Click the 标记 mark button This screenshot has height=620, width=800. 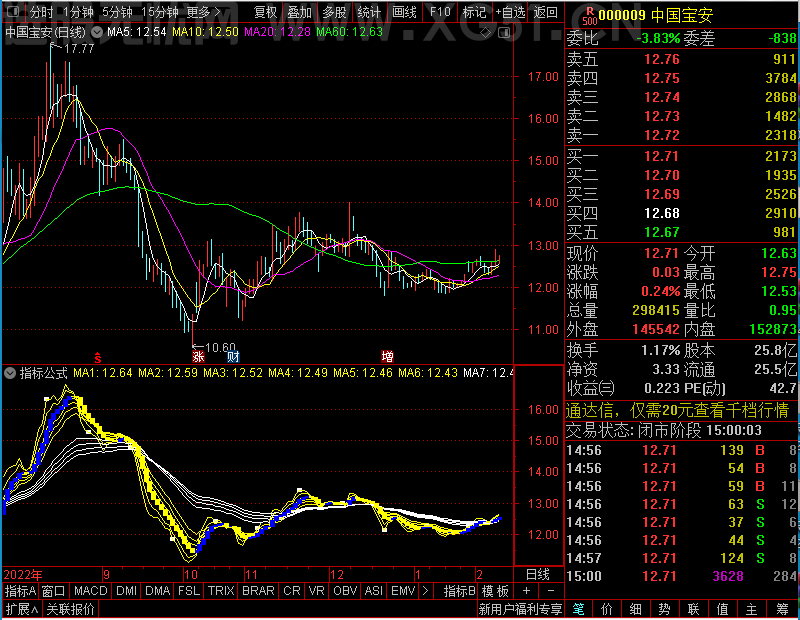(474, 12)
